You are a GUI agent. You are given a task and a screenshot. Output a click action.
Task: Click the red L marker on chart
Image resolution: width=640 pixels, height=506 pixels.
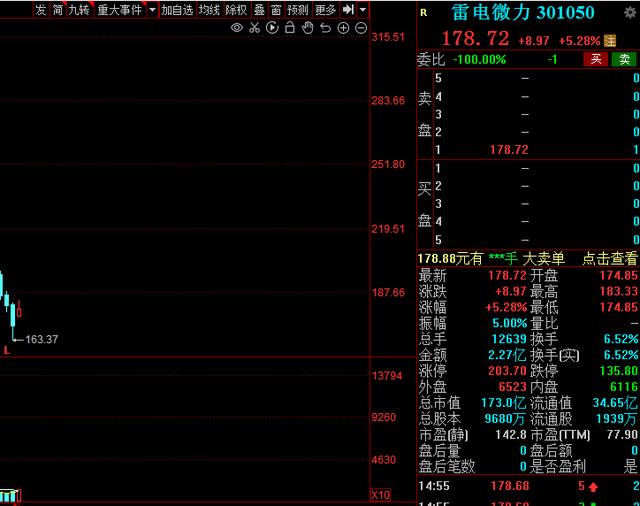point(7,350)
